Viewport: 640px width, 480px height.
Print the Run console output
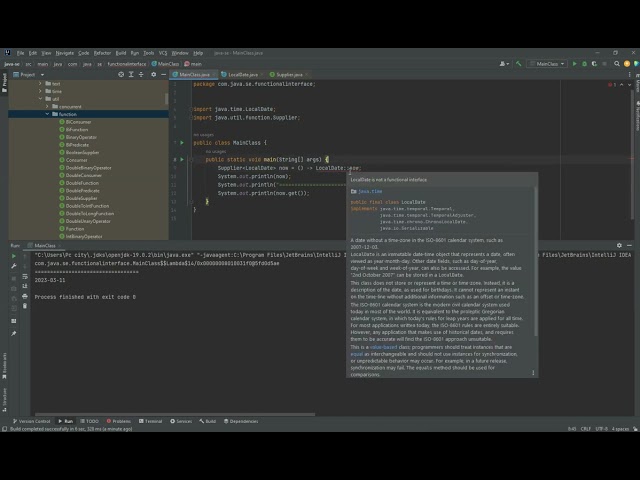click(x=25, y=296)
